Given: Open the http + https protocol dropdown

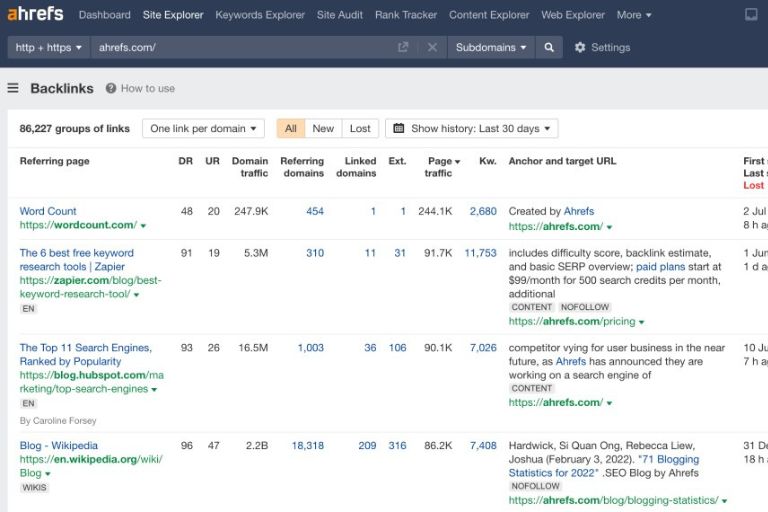Looking at the screenshot, I should coord(48,48).
